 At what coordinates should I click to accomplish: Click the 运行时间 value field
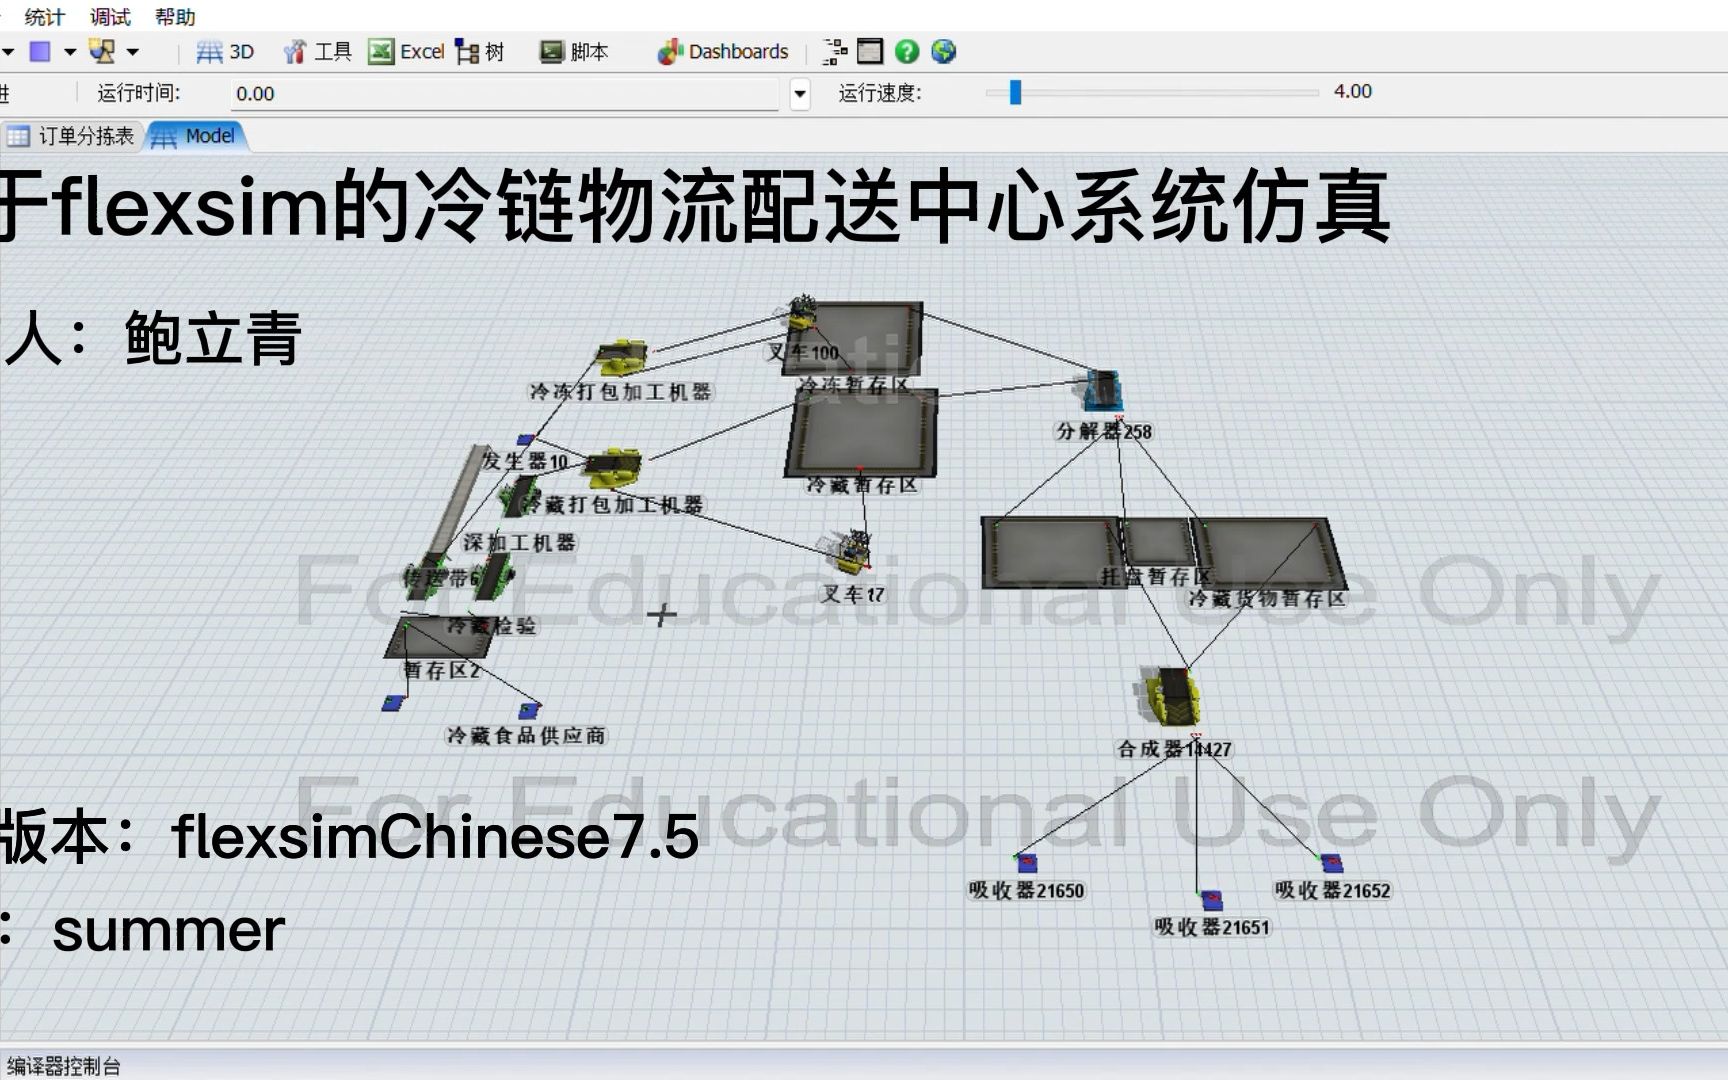(x=505, y=94)
